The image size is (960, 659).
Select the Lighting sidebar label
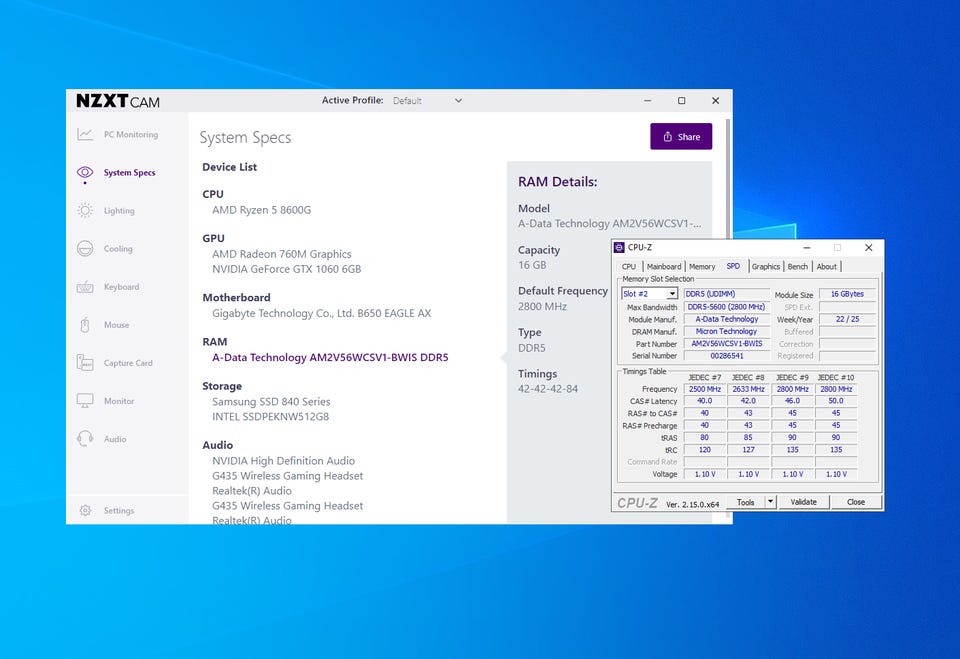pyautogui.click(x=119, y=211)
